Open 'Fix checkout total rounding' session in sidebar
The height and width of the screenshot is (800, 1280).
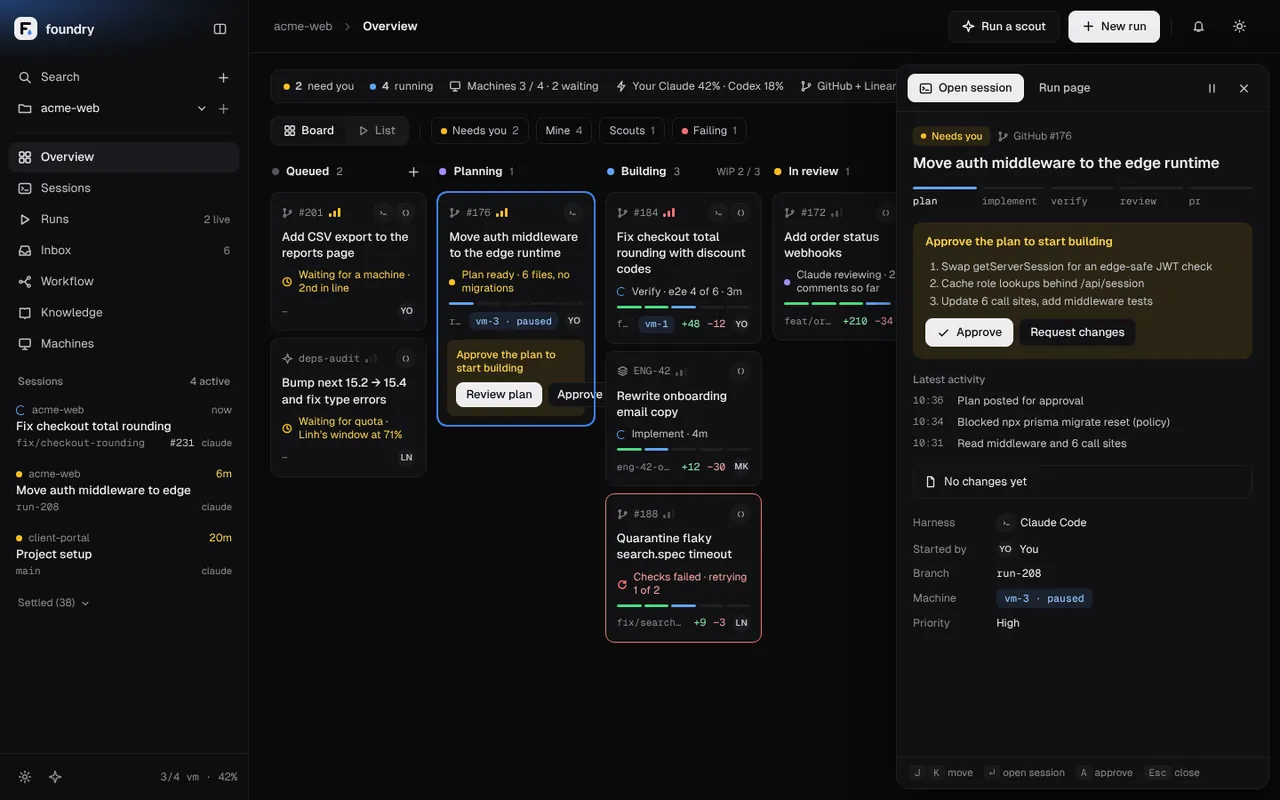[x=124, y=426]
